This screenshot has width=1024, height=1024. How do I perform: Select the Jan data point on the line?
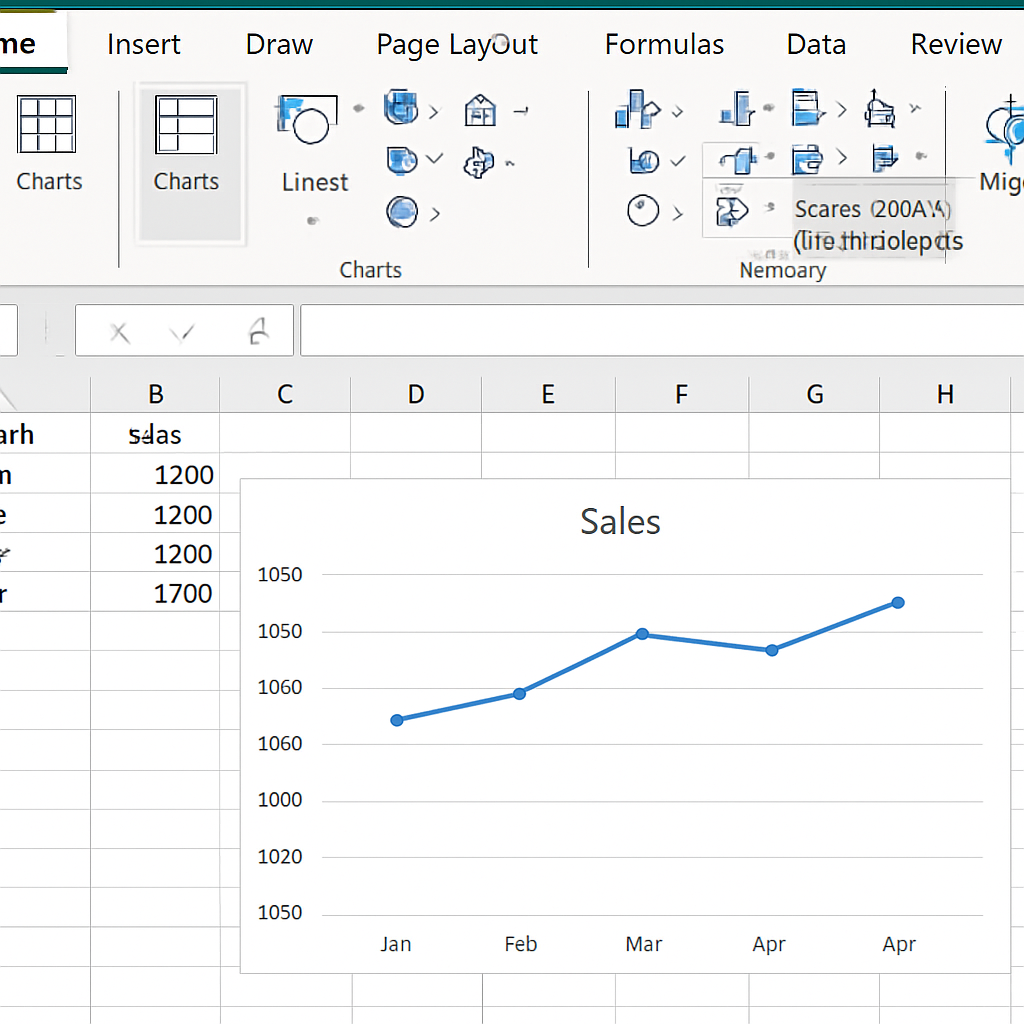(397, 720)
